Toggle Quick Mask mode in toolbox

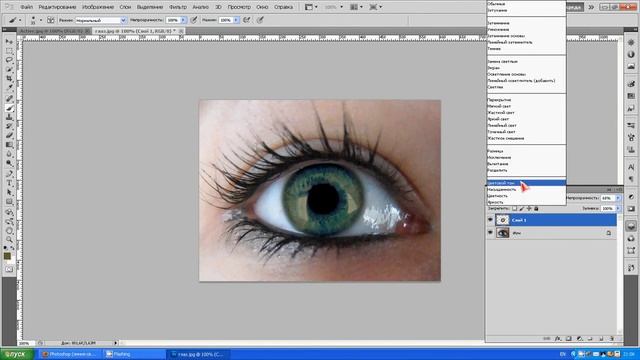9,269
